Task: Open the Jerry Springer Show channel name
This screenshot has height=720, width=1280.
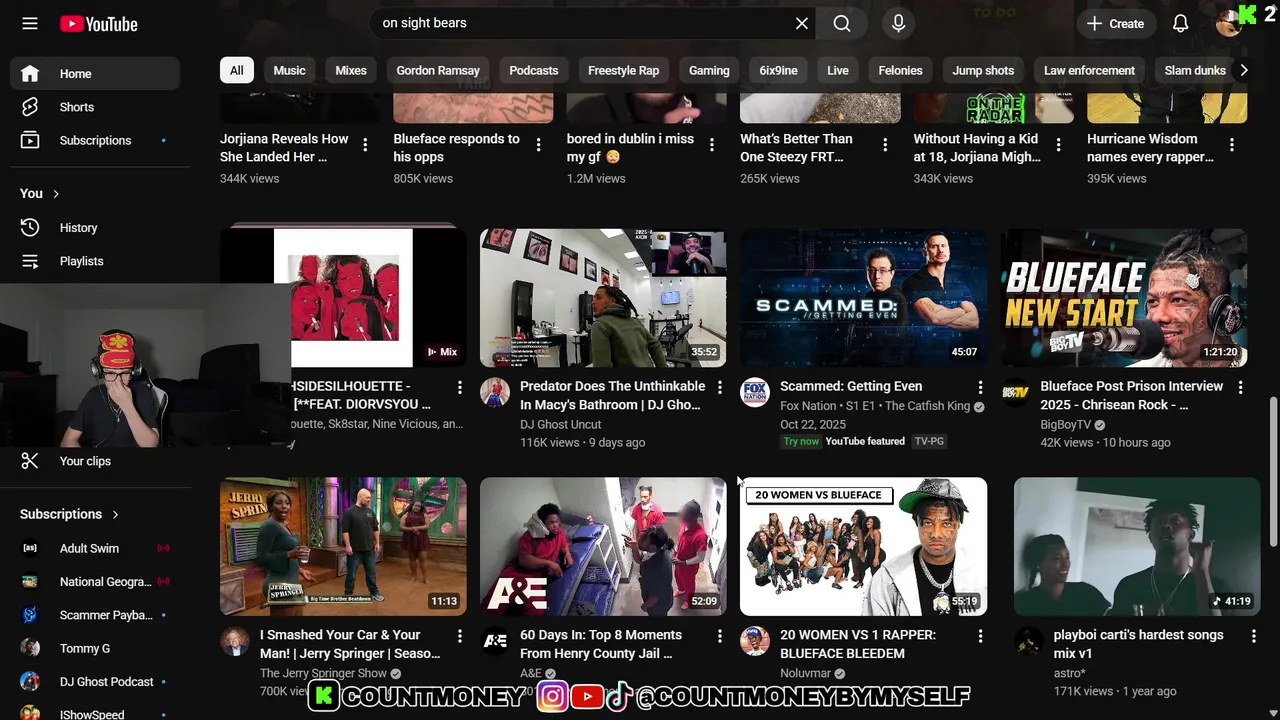Action: pyautogui.click(x=323, y=673)
